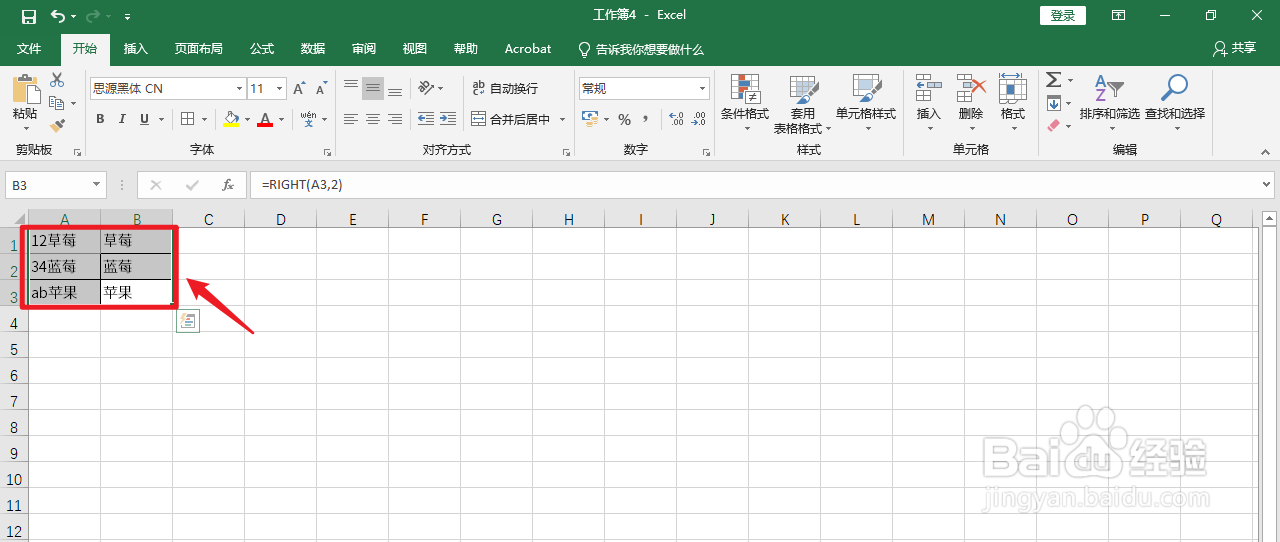1280x542 pixels.
Task: Apply yellow fill color bucket
Action: (232, 119)
